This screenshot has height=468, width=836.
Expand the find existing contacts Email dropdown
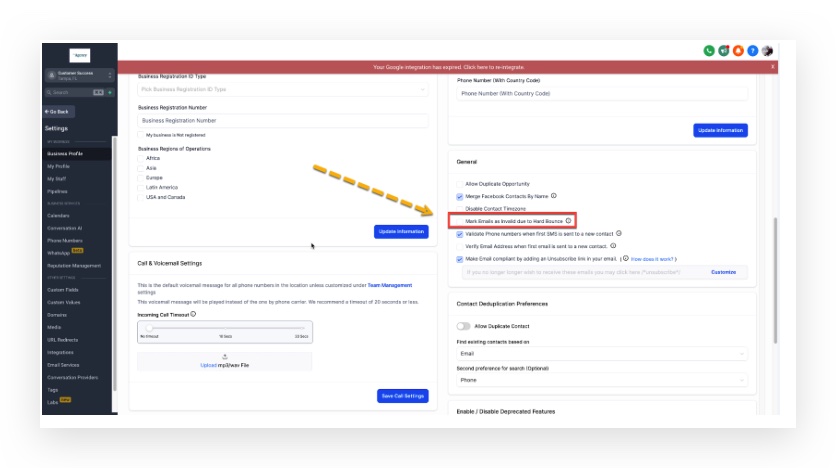point(601,353)
